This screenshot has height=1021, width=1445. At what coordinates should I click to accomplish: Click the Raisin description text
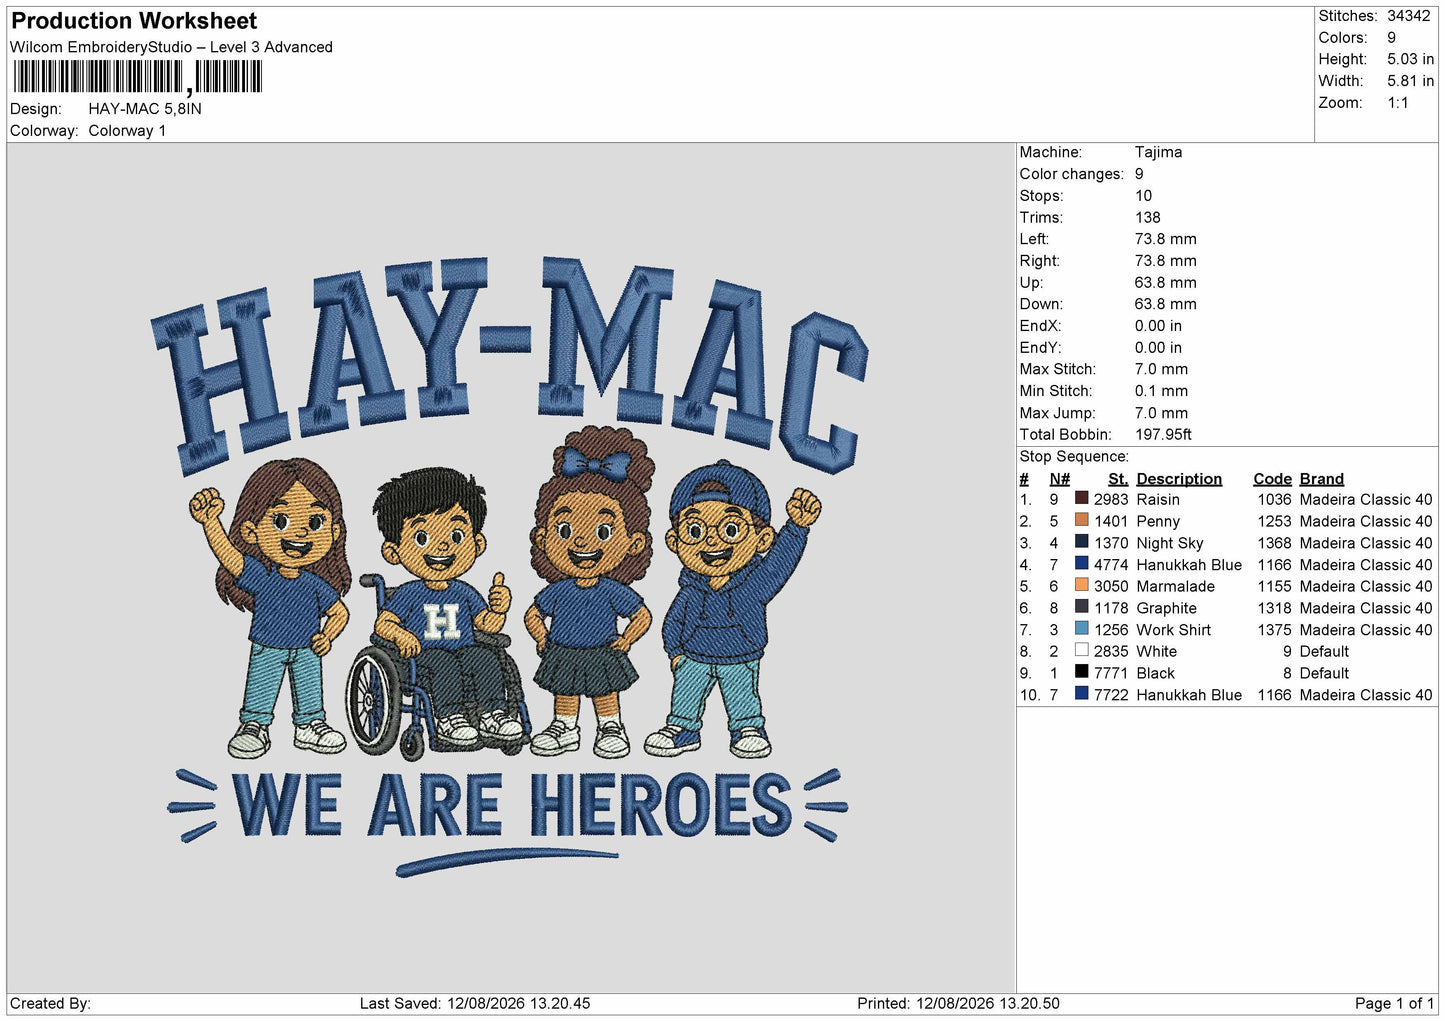click(x=1158, y=499)
